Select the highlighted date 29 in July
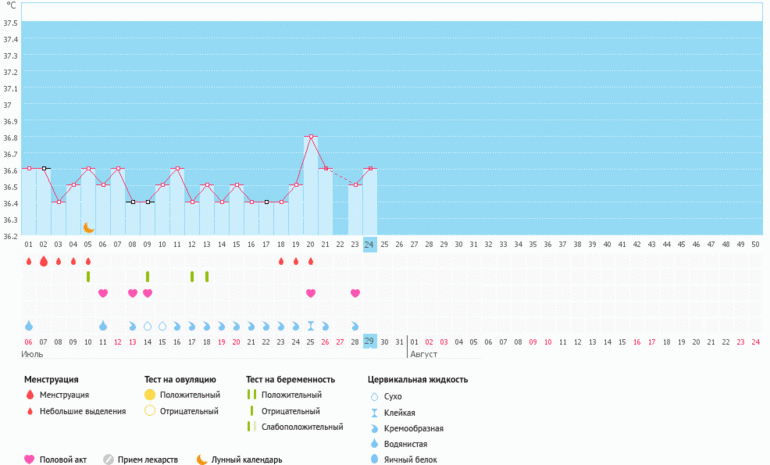This screenshot has height=465, width=770. pos(370,341)
